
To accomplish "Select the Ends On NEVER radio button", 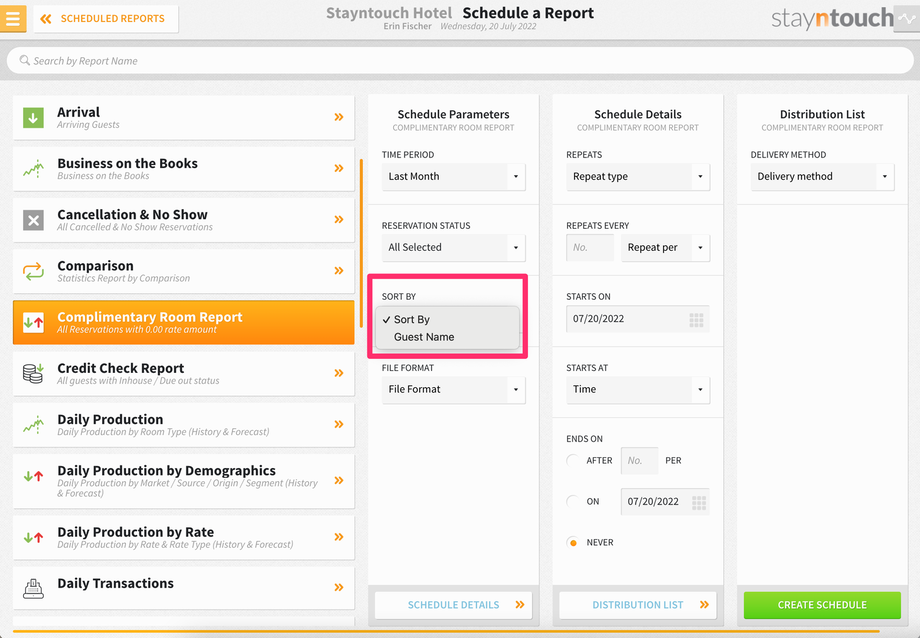I will 573,543.
